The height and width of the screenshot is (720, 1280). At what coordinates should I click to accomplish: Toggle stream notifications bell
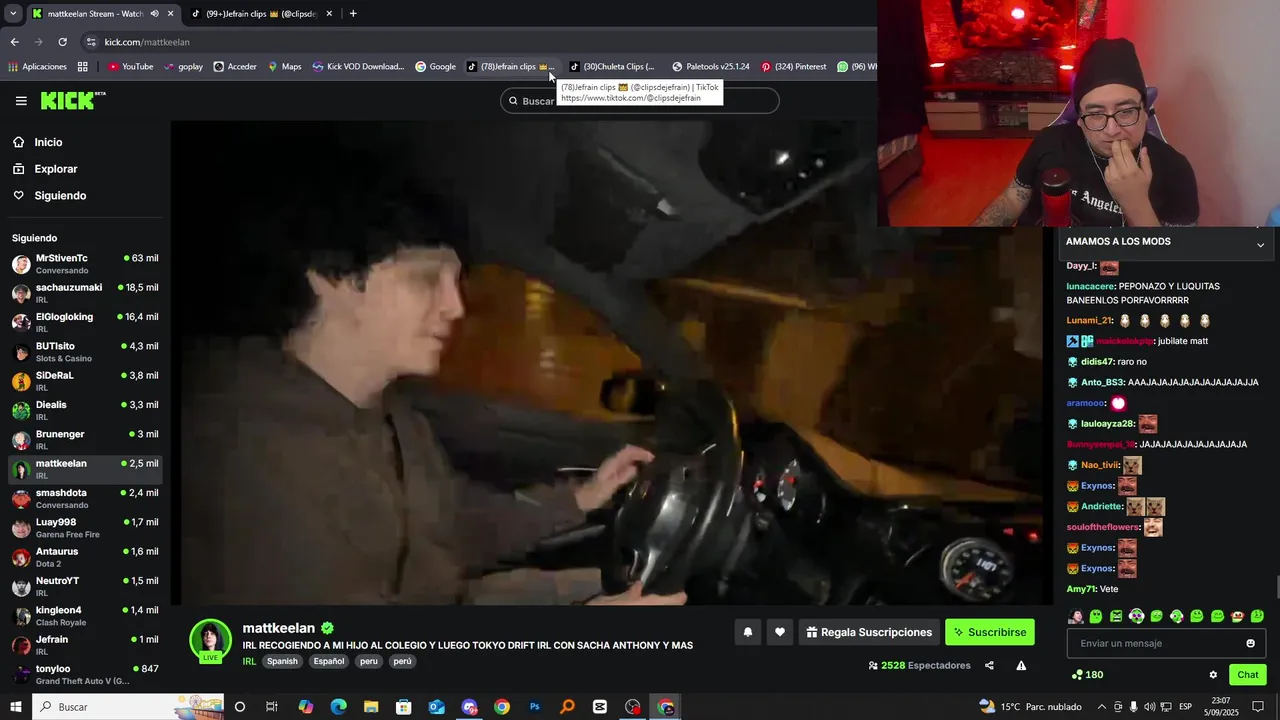(747, 632)
